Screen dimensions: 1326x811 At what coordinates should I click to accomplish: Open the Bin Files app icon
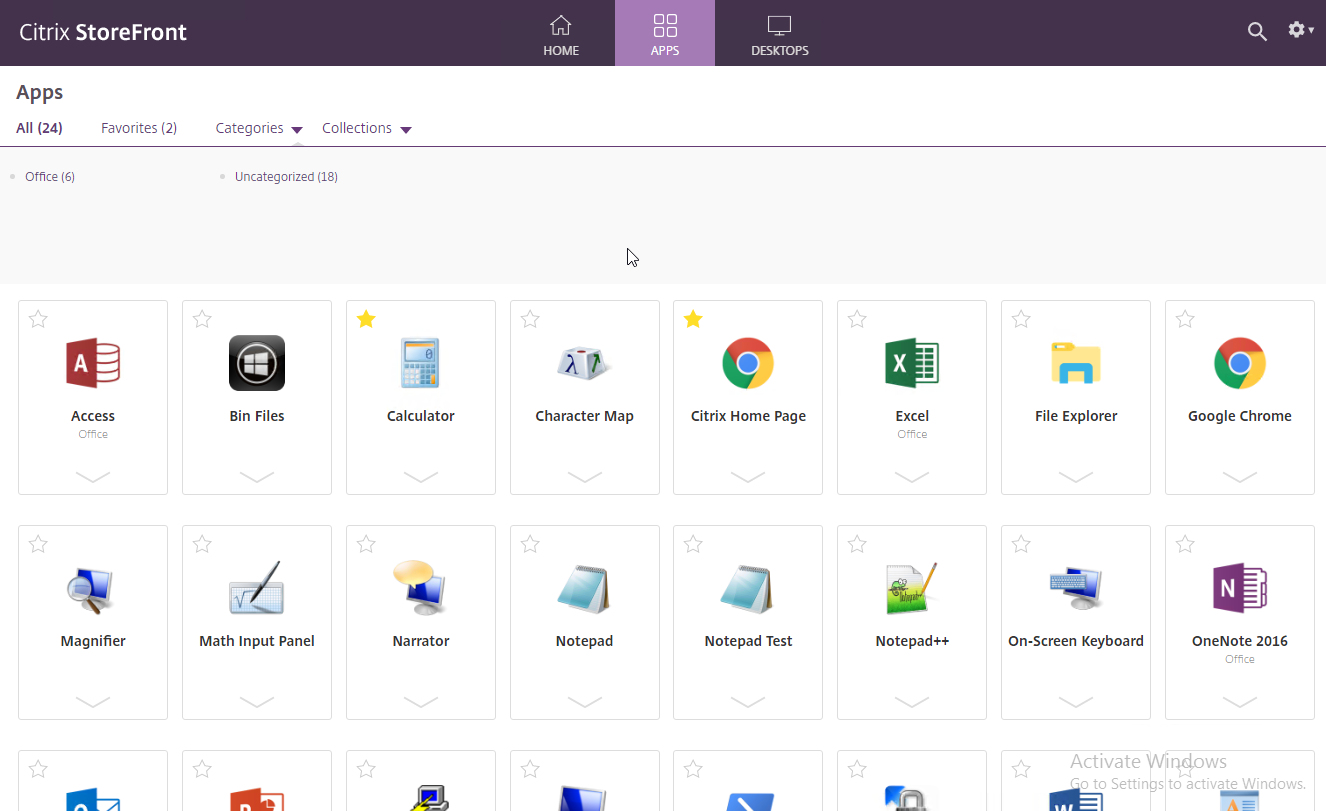point(257,363)
